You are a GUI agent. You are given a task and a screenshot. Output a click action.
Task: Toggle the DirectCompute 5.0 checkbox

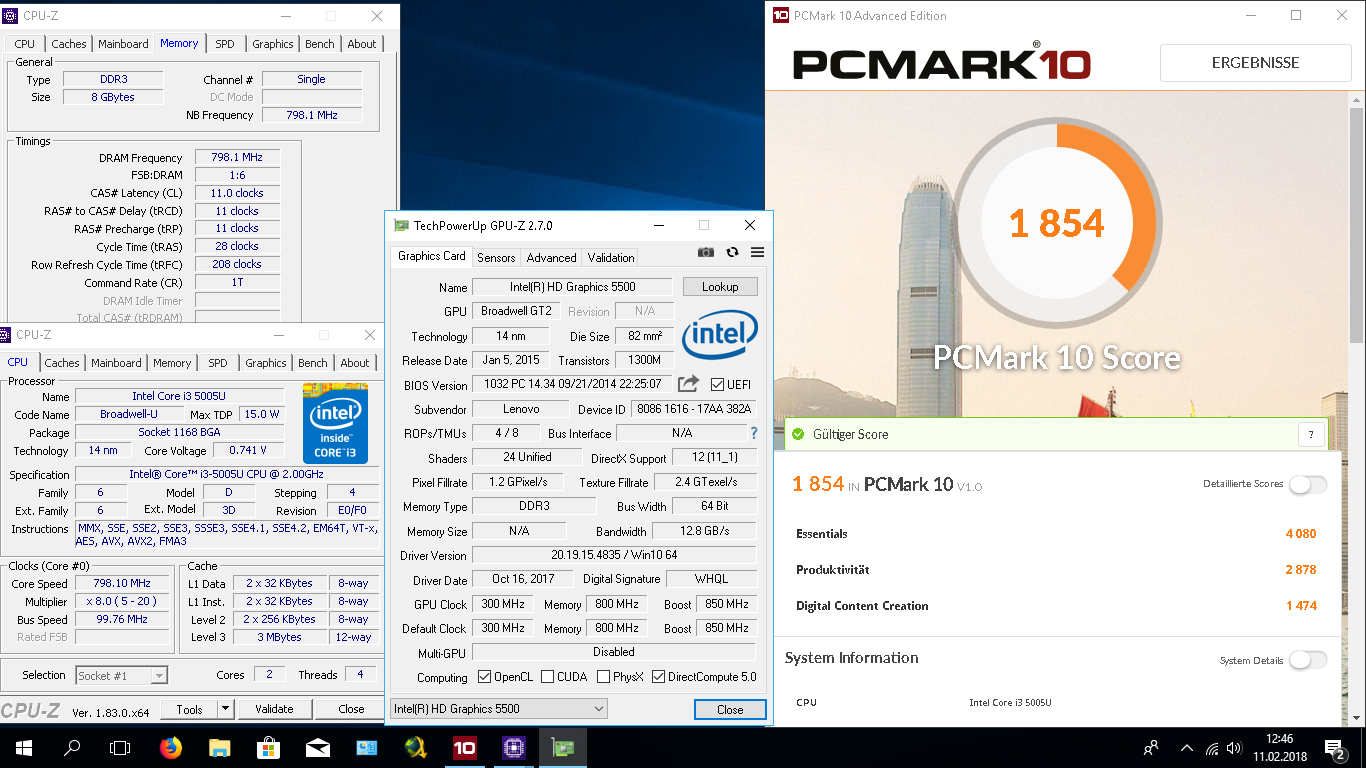(x=658, y=677)
